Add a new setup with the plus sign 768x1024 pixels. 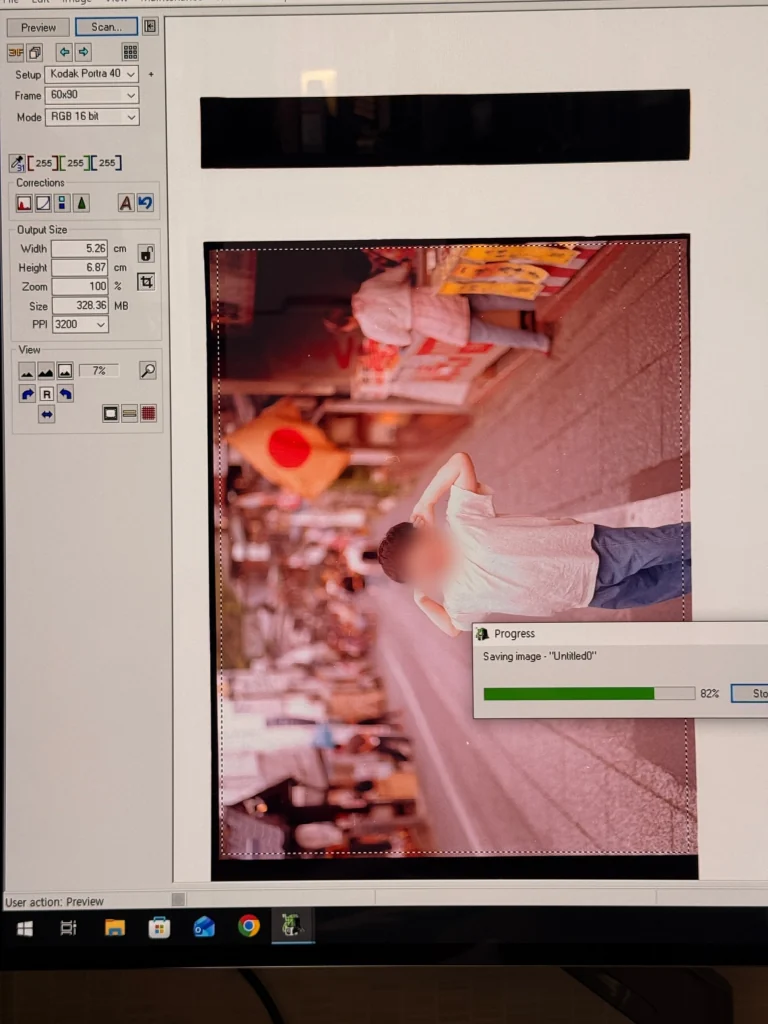(x=151, y=74)
